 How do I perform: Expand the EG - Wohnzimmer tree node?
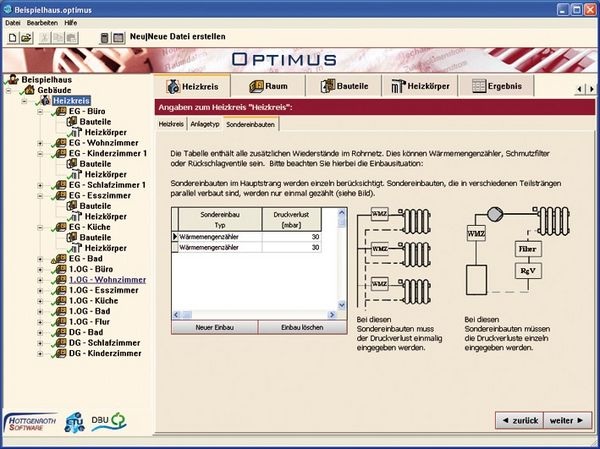pyautogui.click(x=41, y=144)
